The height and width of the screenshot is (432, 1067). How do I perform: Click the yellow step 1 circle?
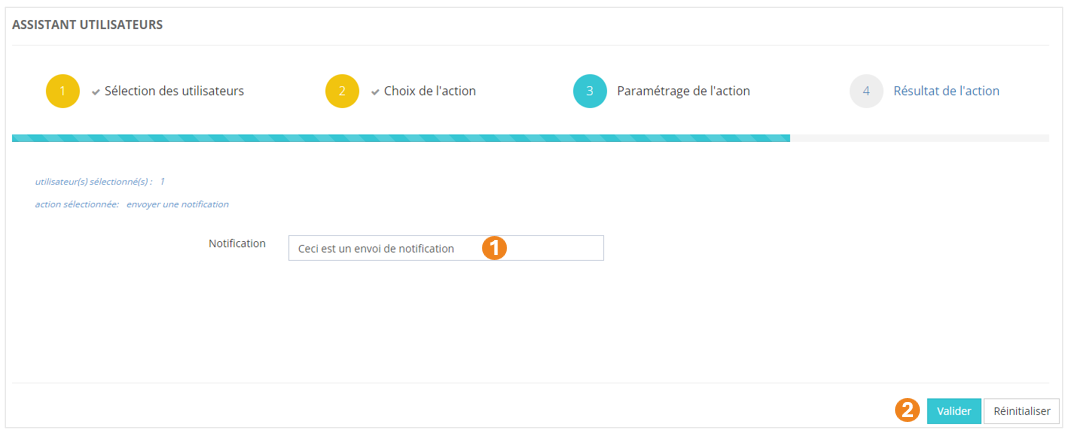coord(62,91)
